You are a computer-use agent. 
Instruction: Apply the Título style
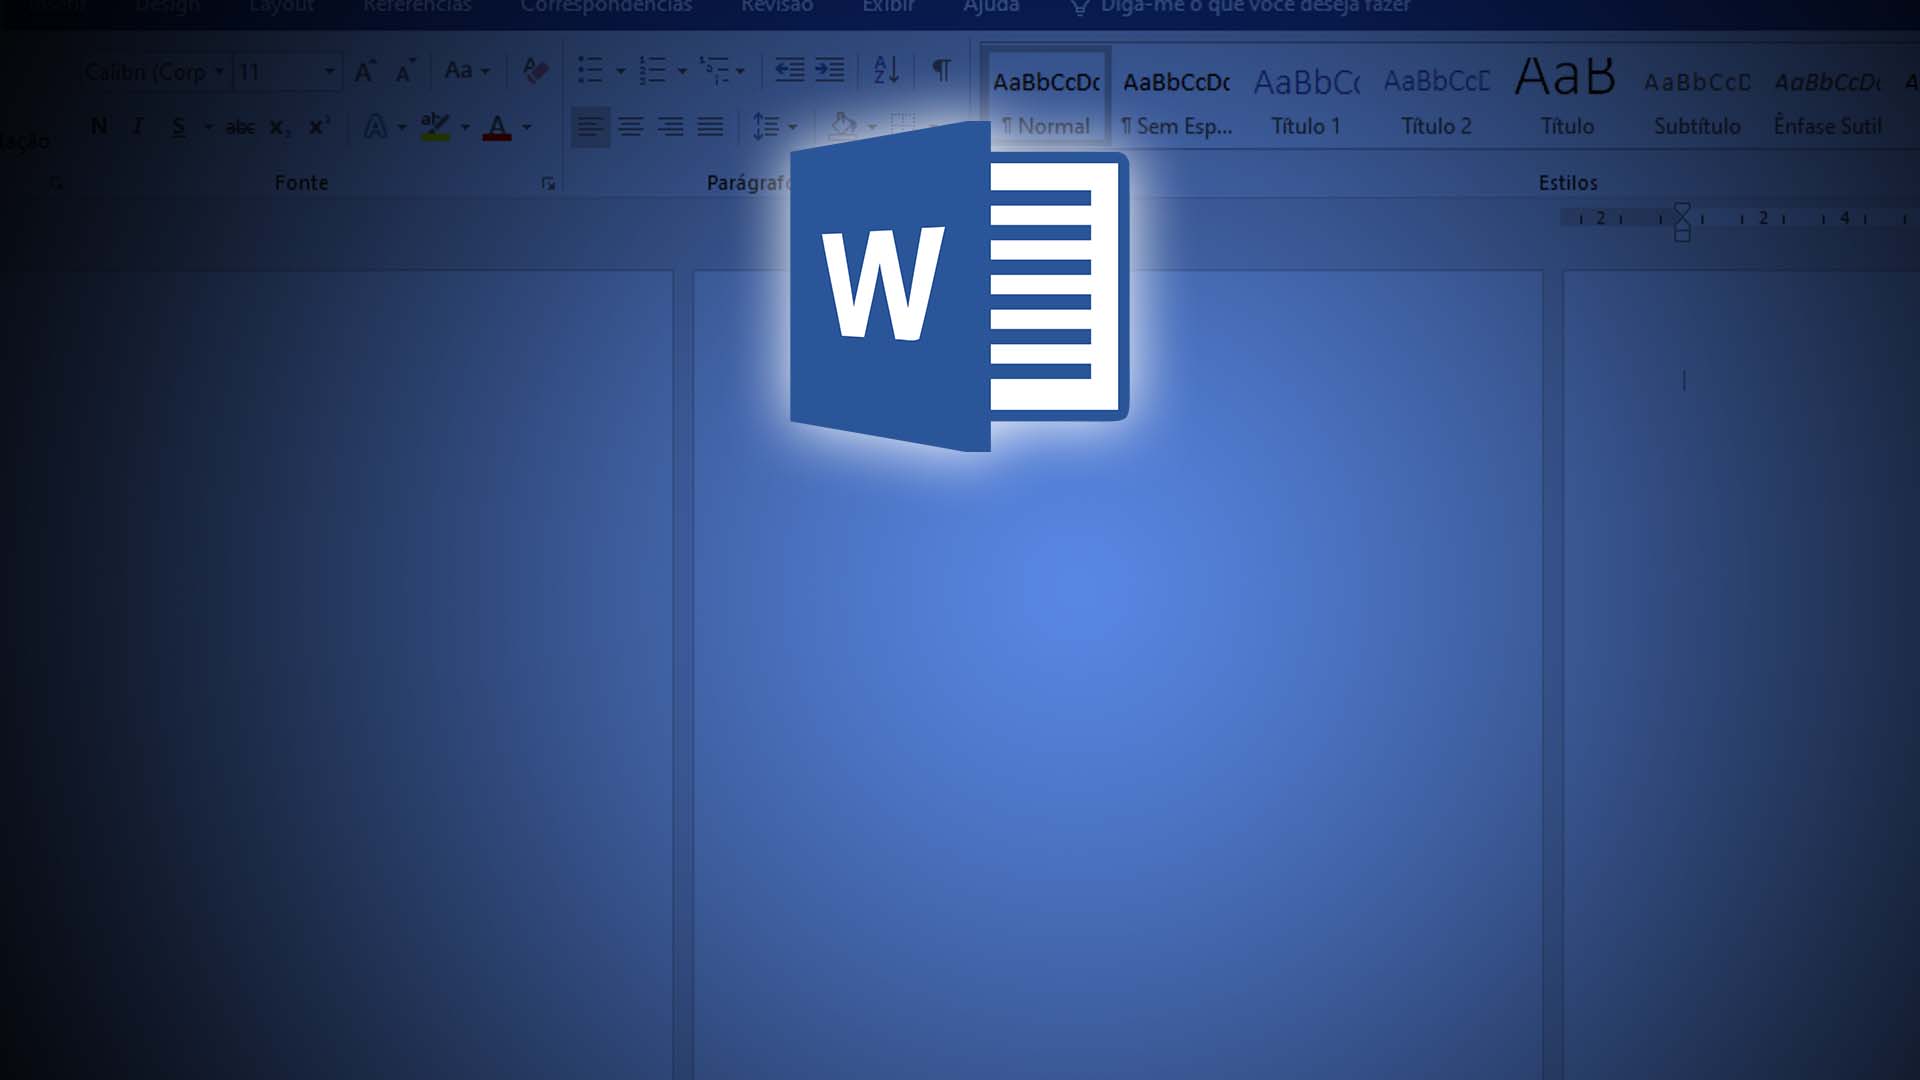(x=1566, y=100)
